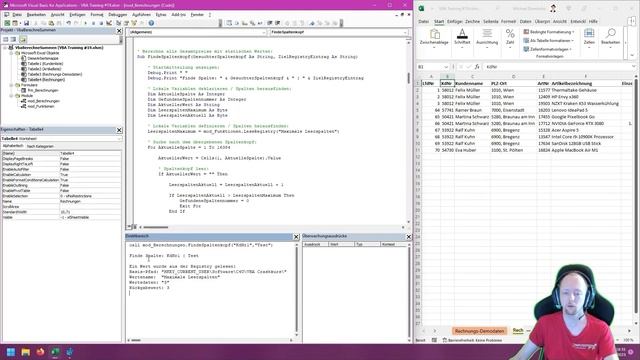Open Firefox from the taskbar
The height and width of the screenshot is (360, 640).
(40, 351)
